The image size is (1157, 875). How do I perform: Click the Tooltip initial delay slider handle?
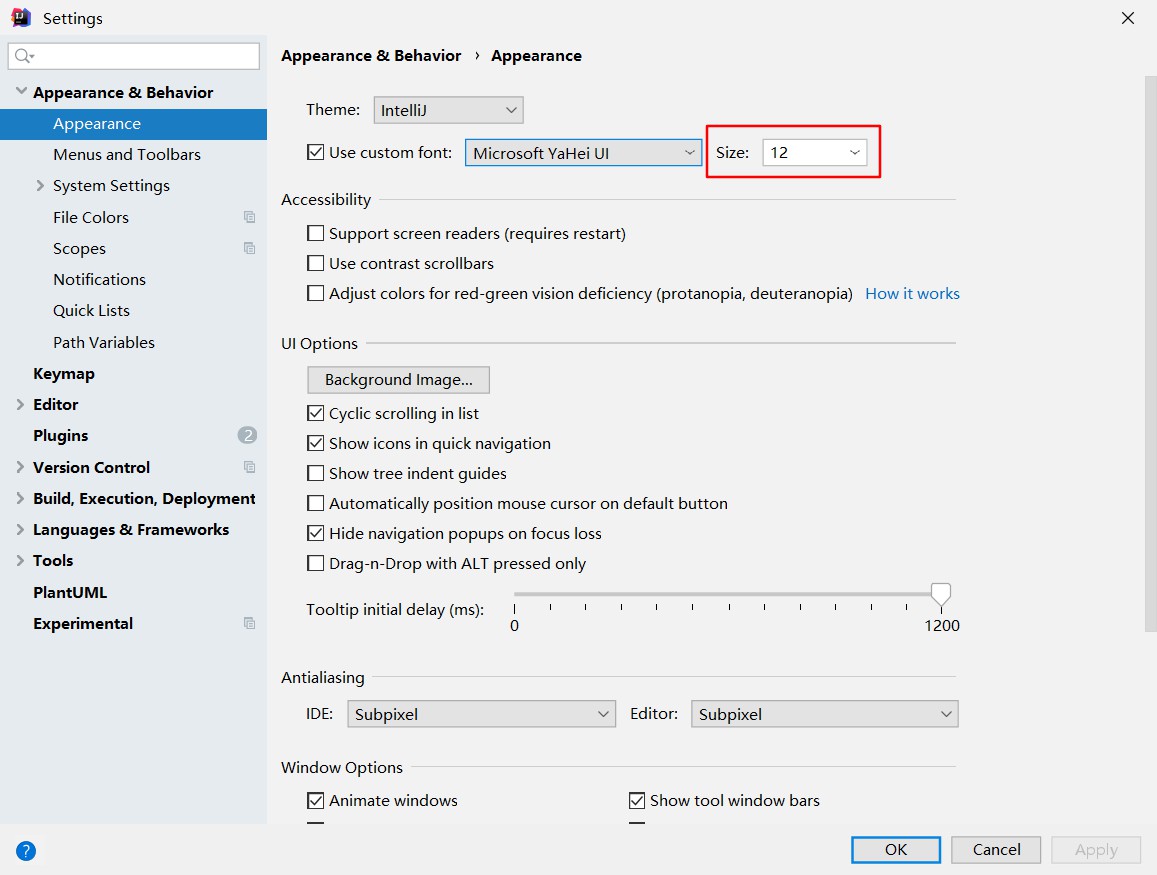pos(940,594)
